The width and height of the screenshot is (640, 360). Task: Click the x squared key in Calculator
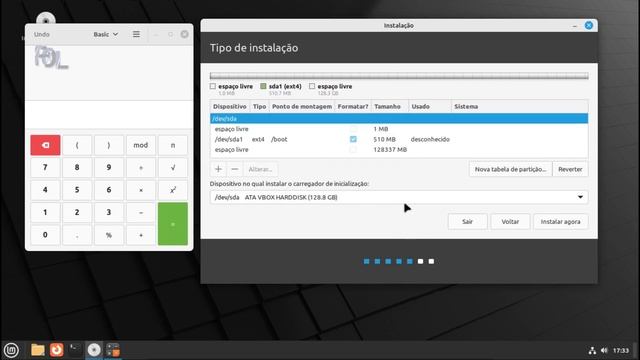[x=173, y=190]
